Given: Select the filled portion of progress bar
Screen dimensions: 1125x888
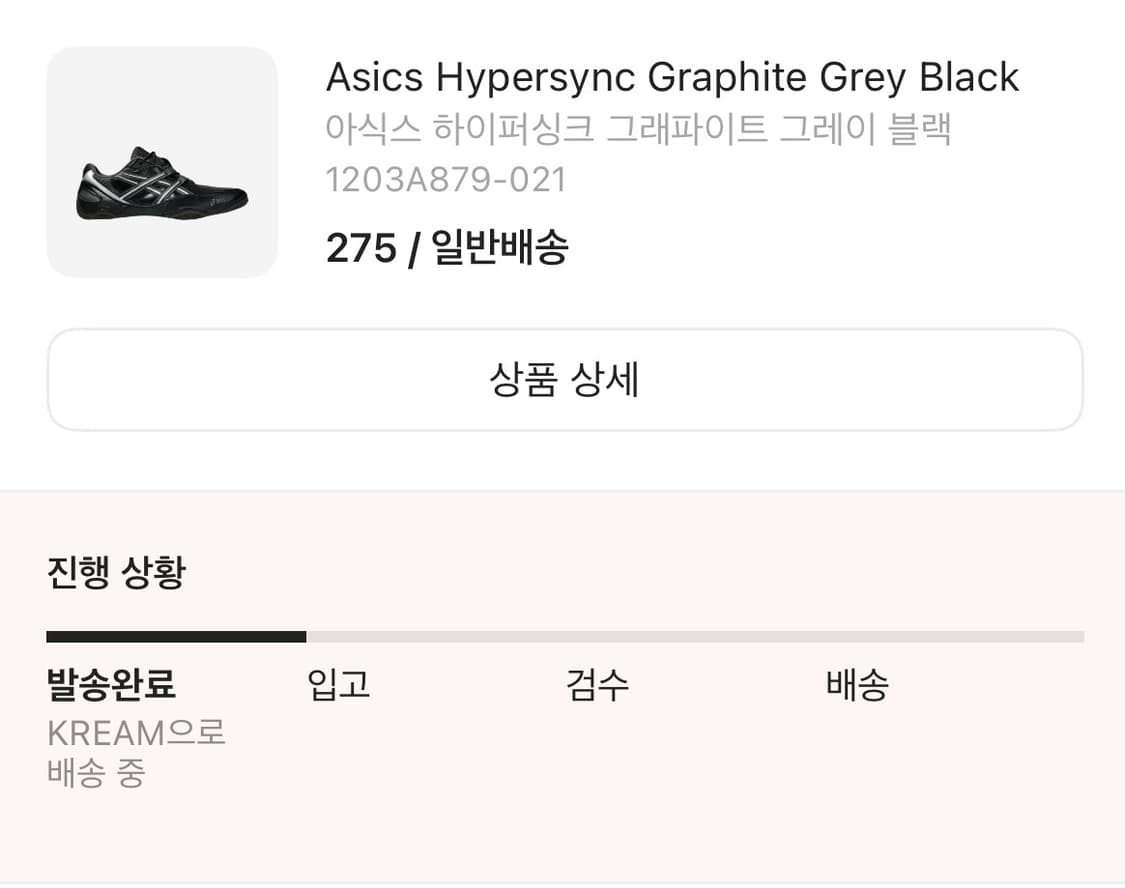Looking at the screenshot, I should (x=175, y=635).
